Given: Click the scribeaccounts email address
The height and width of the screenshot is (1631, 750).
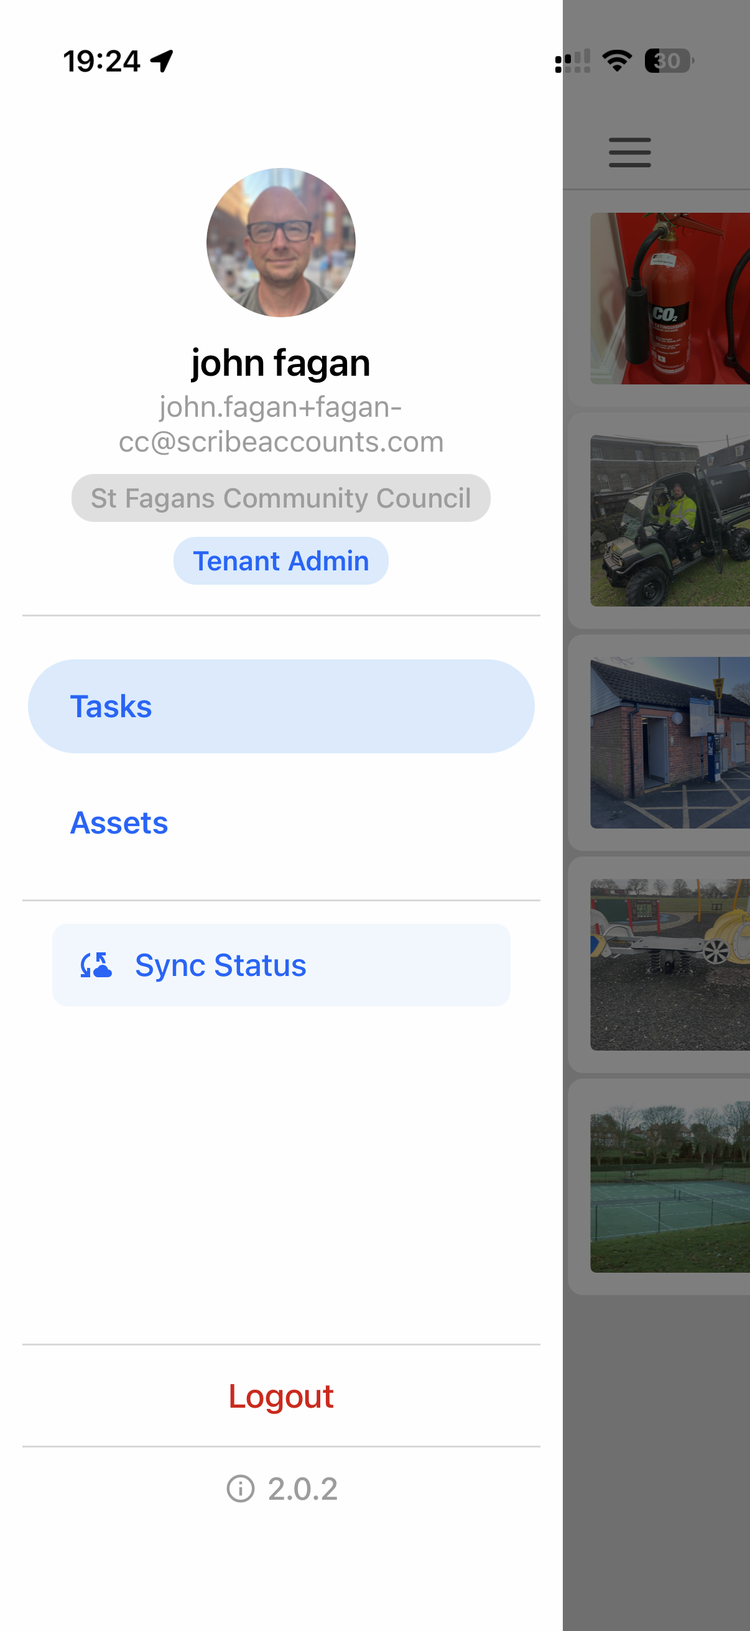Looking at the screenshot, I should (281, 424).
